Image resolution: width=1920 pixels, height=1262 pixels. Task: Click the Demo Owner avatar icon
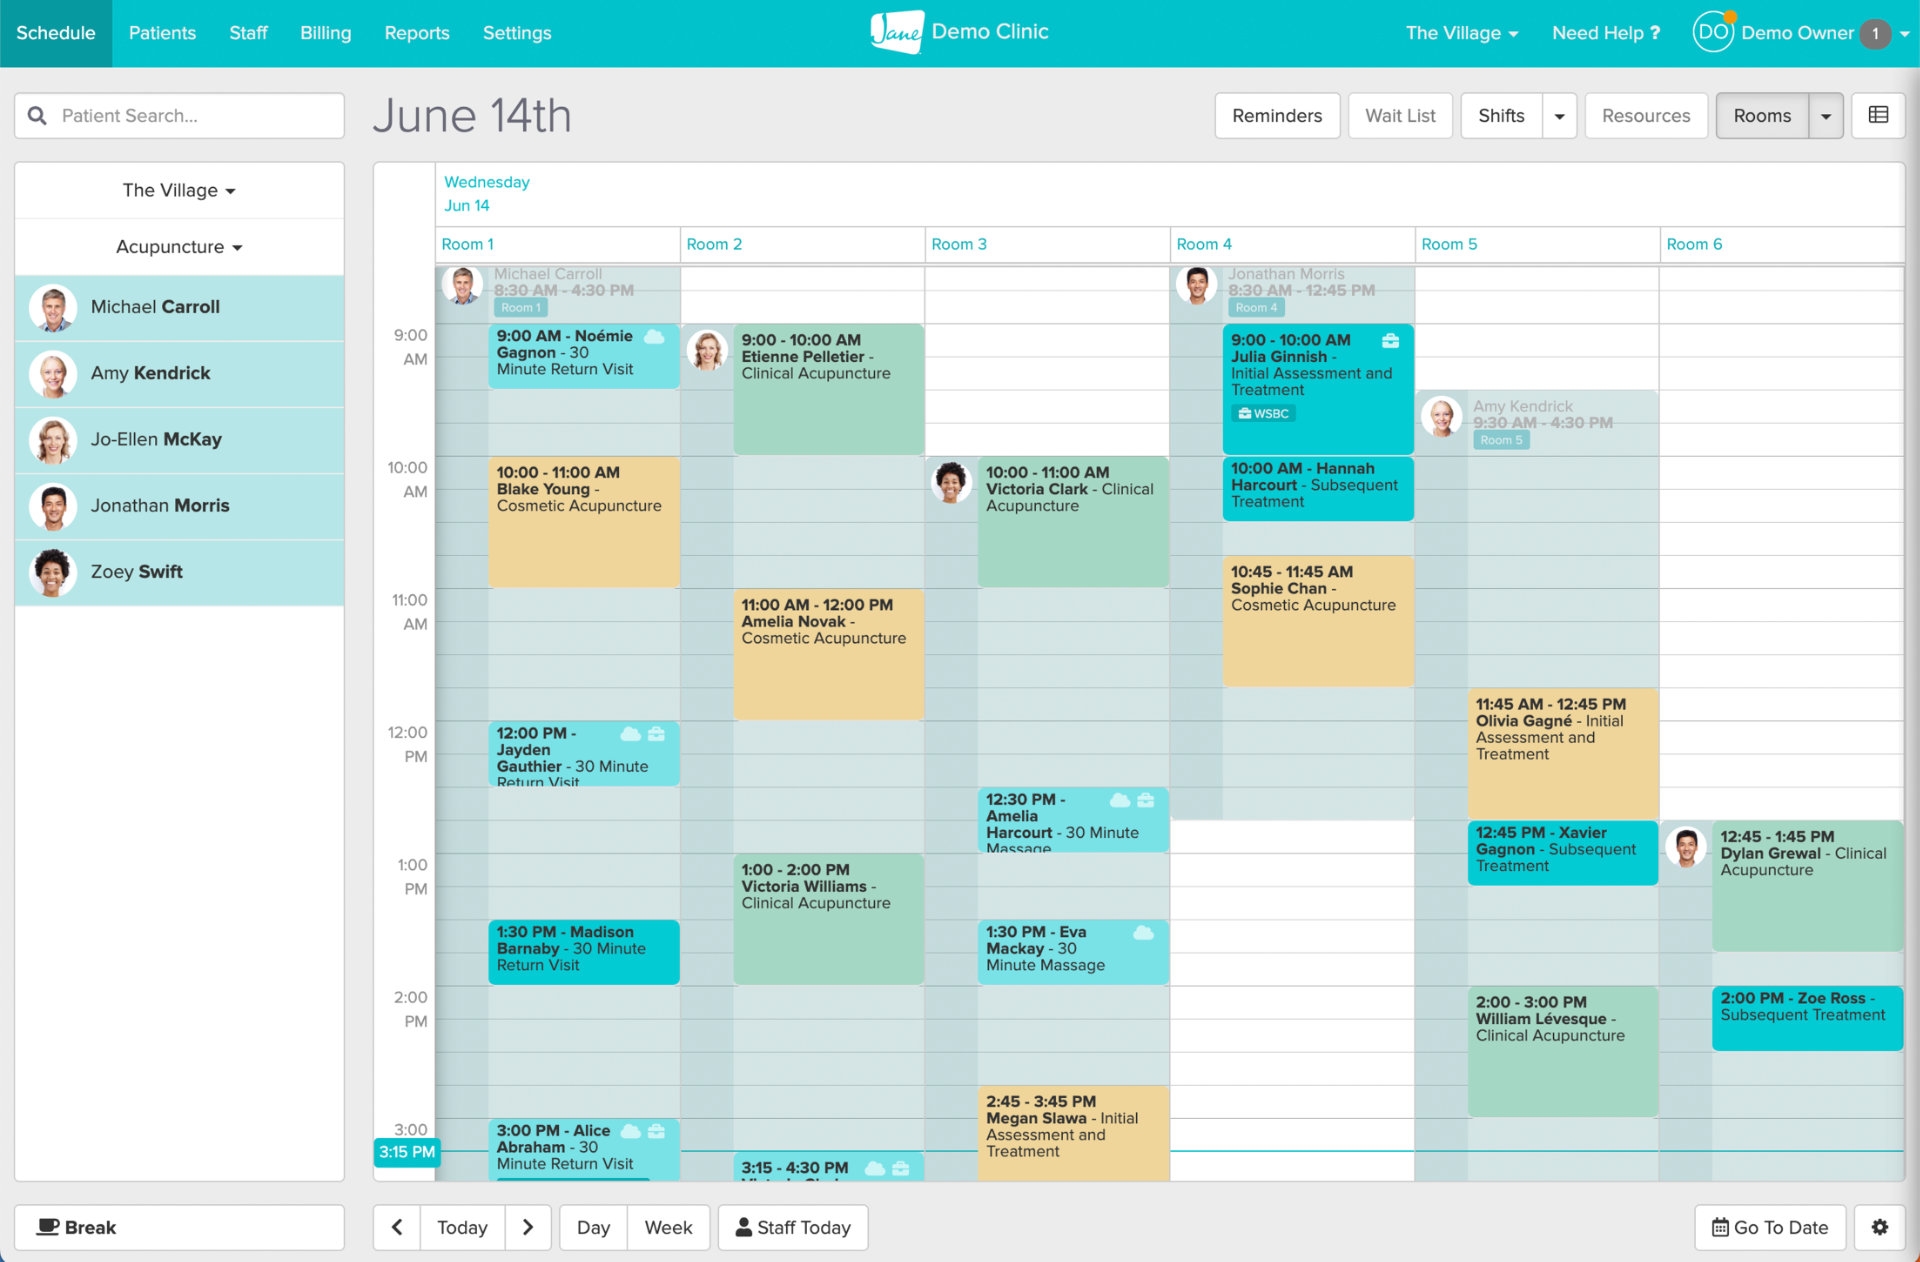(x=1712, y=32)
